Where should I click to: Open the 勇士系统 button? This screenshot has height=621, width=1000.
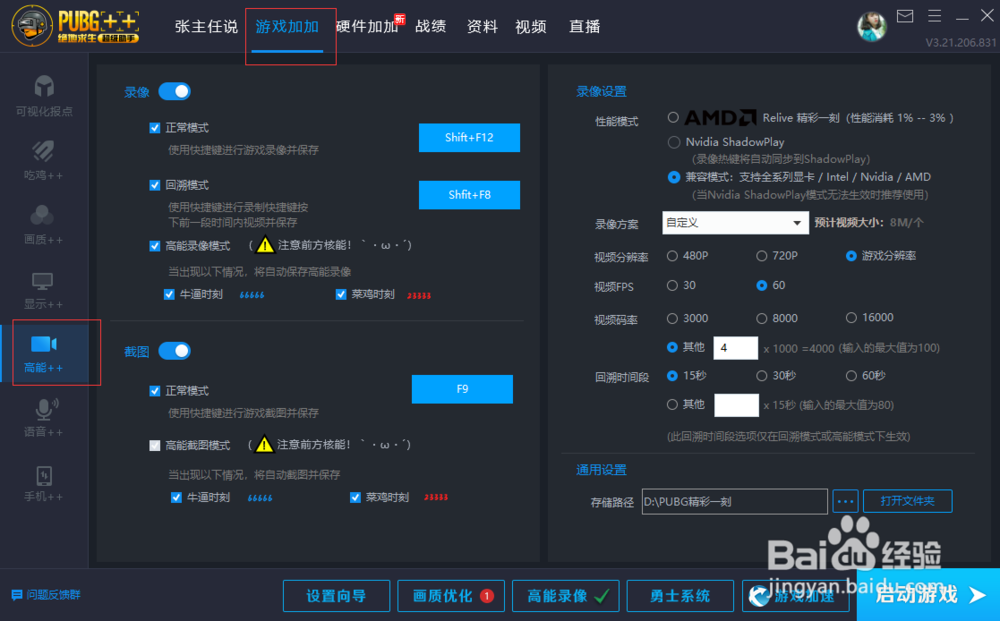coord(680,596)
